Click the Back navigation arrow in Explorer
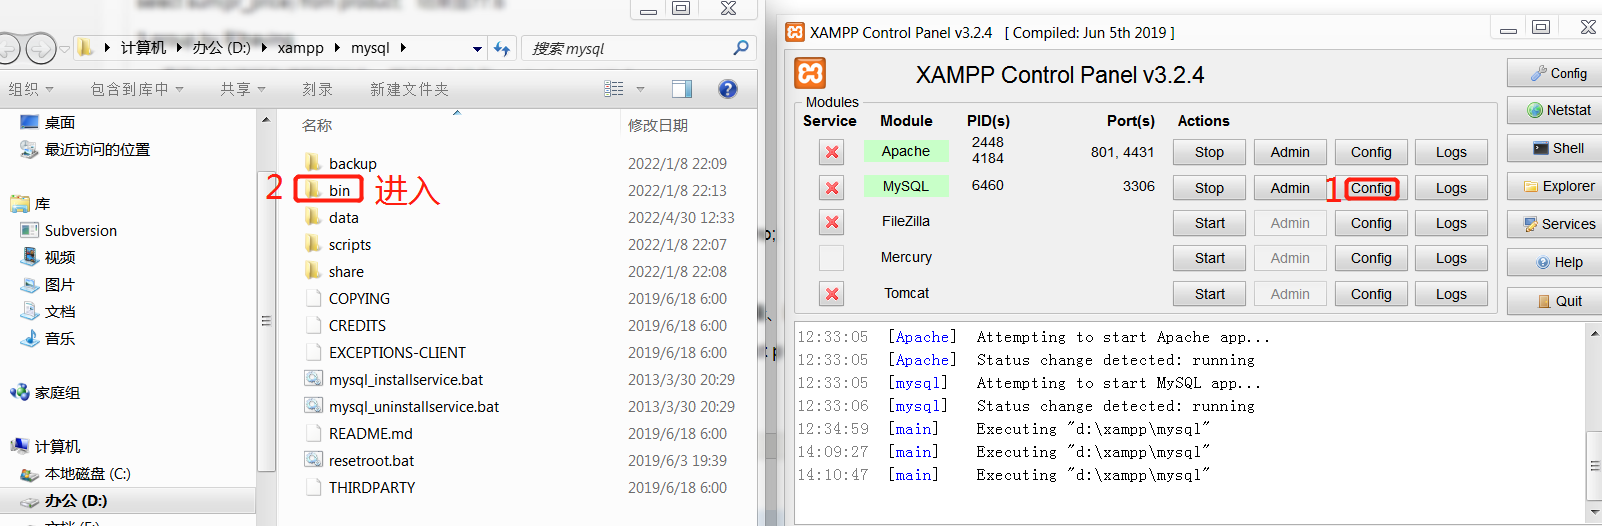1602x526 pixels. [x=8, y=48]
